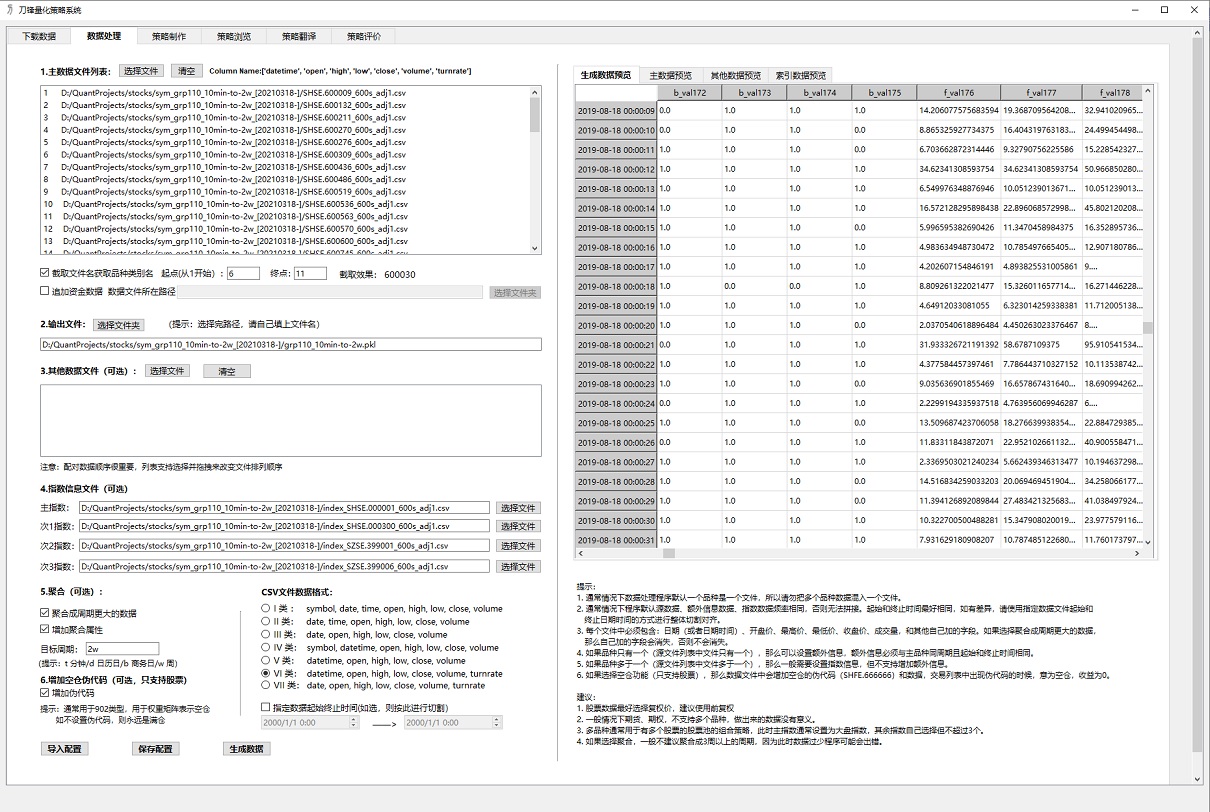Click 选择文件 for the 次1指数 row
Screen dimensions: 1210x812
click(518, 527)
